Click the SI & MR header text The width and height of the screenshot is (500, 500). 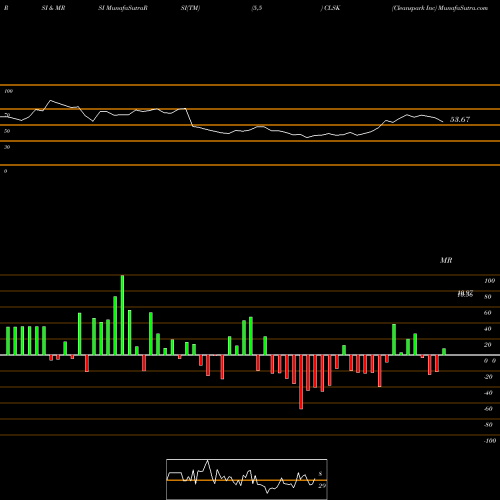point(53,8)
